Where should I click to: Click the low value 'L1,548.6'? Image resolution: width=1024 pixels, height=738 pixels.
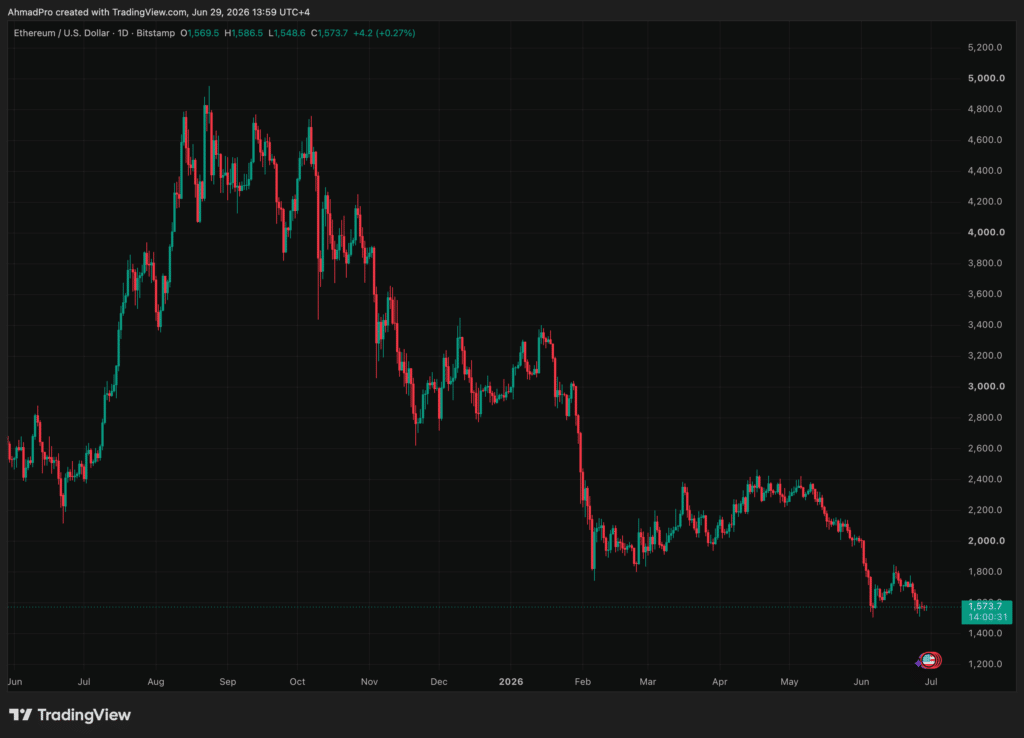[x=287, y=33]
